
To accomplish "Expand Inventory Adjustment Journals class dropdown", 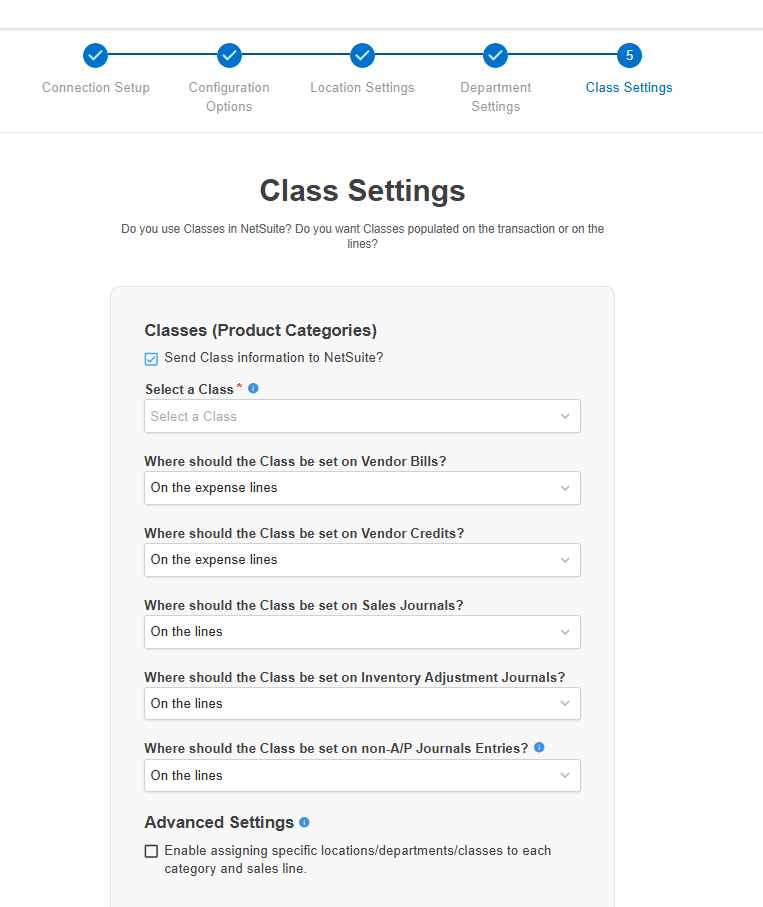I will 362,704.
